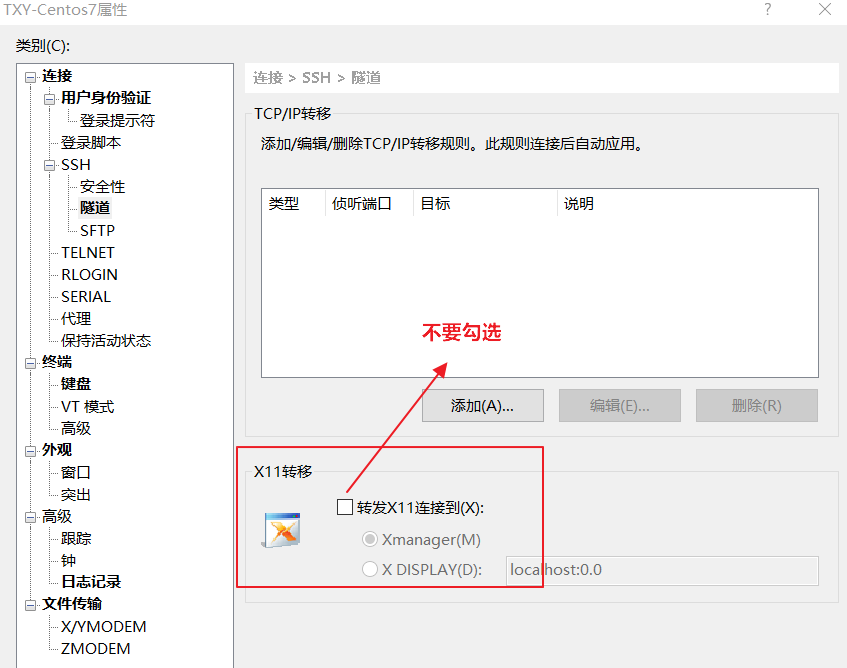Viewport: 847px width, 668px height.
Task: Click the localhost:0.0 display field
Action: [x=662, y=570]
